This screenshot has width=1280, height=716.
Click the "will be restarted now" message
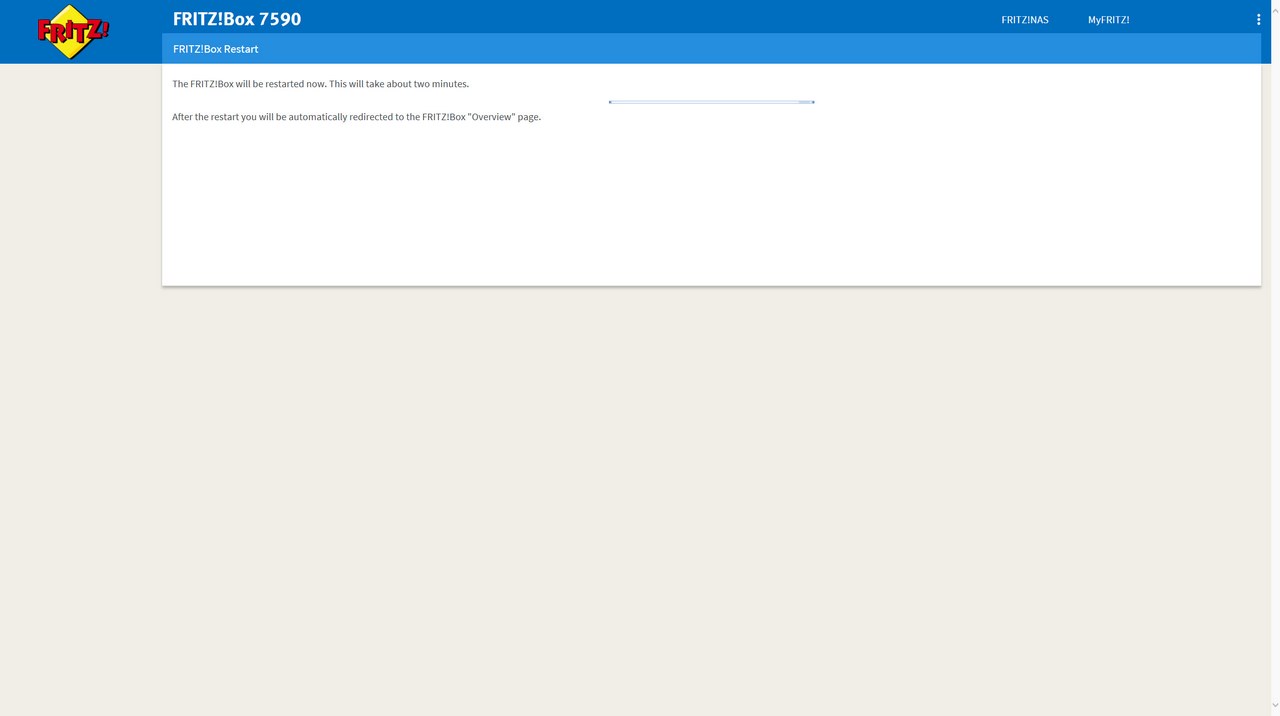click(x=320, y=84)
